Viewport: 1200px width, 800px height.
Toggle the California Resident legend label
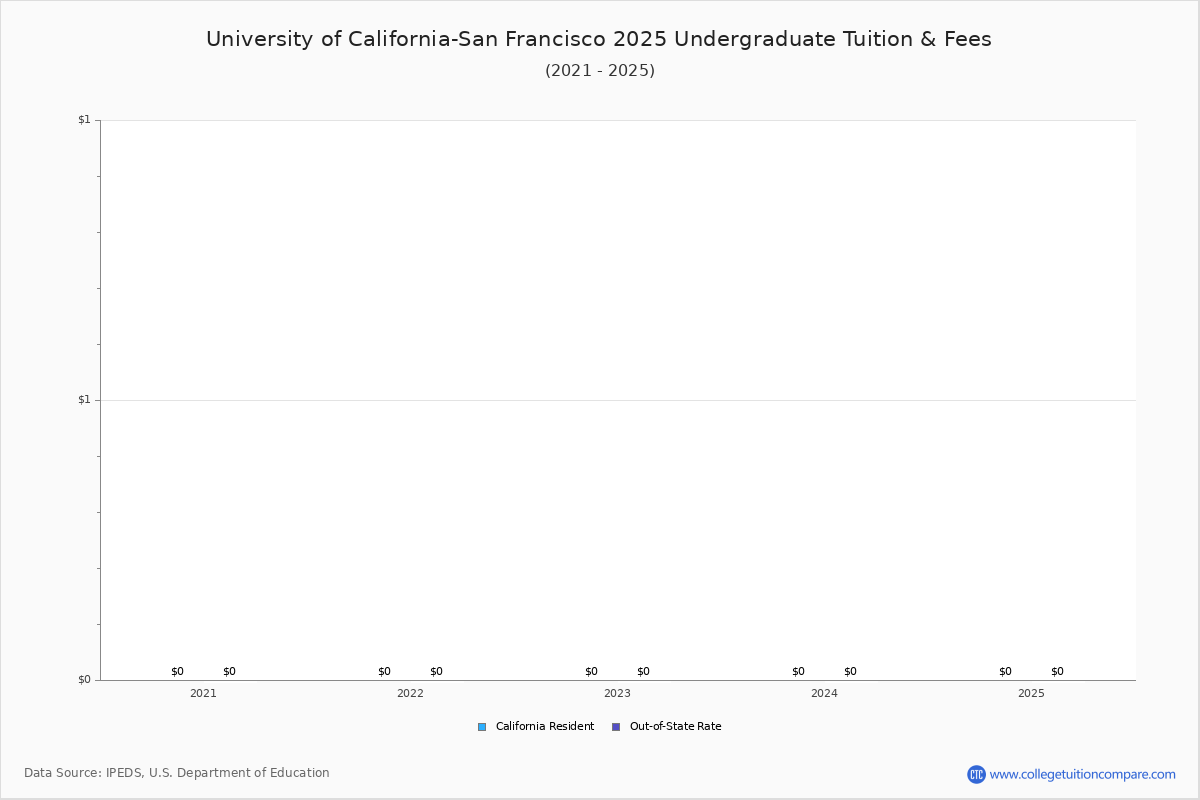click(544, 727)
